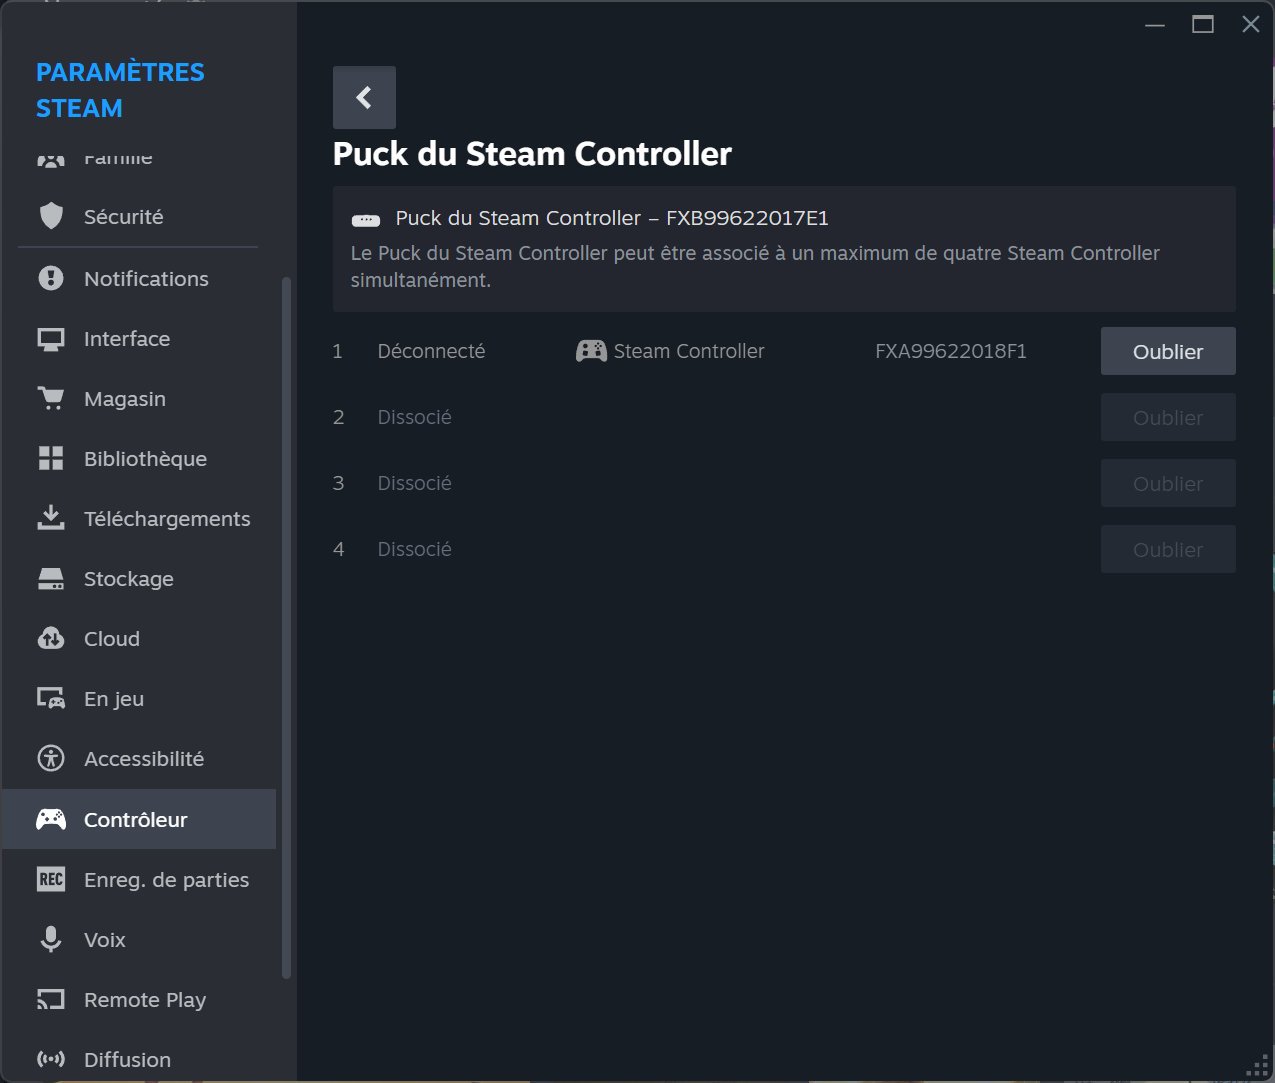1275x1083 pixels.
Task: Click the En jeu overlay icon
Action: click(51, 699)
